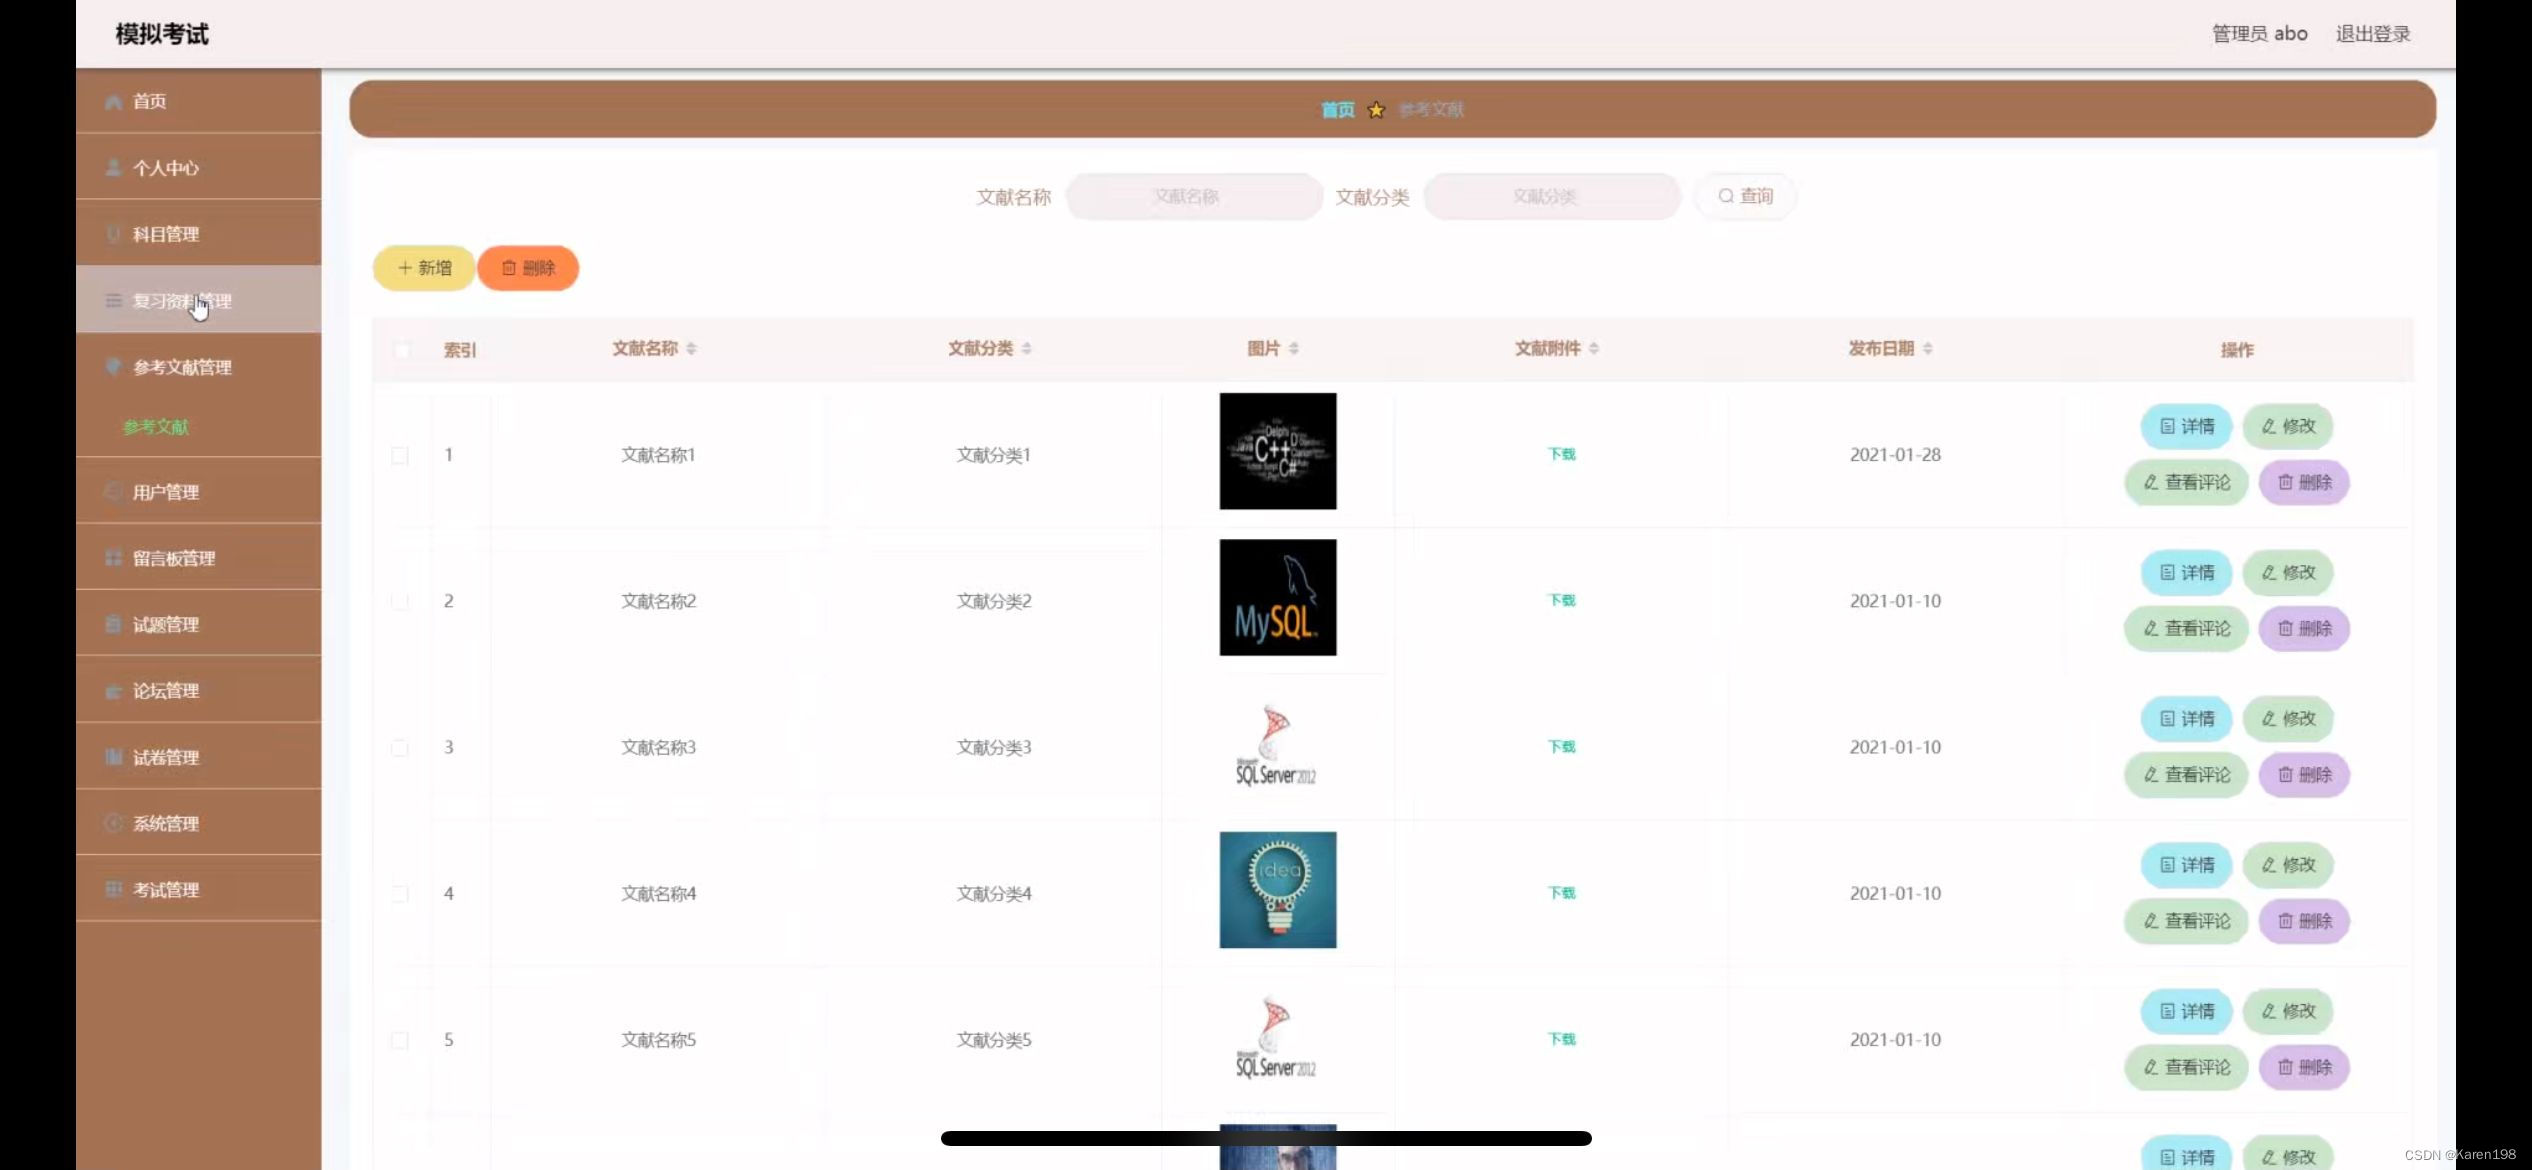Image resolution: width=2532 pixels, height=1170 pixels.
Task: Open 详情 for 文献名称2
Action: (x=2186, y=572)
